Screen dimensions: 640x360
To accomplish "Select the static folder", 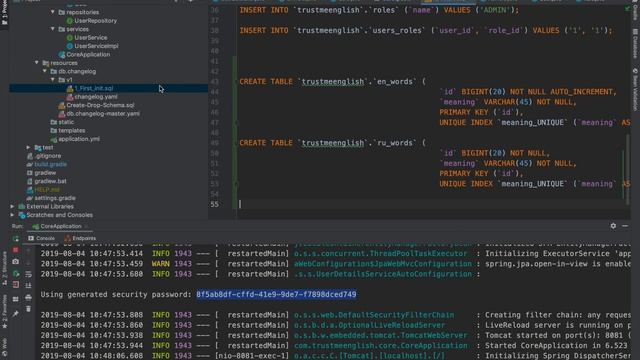I will tap(62, 122).
